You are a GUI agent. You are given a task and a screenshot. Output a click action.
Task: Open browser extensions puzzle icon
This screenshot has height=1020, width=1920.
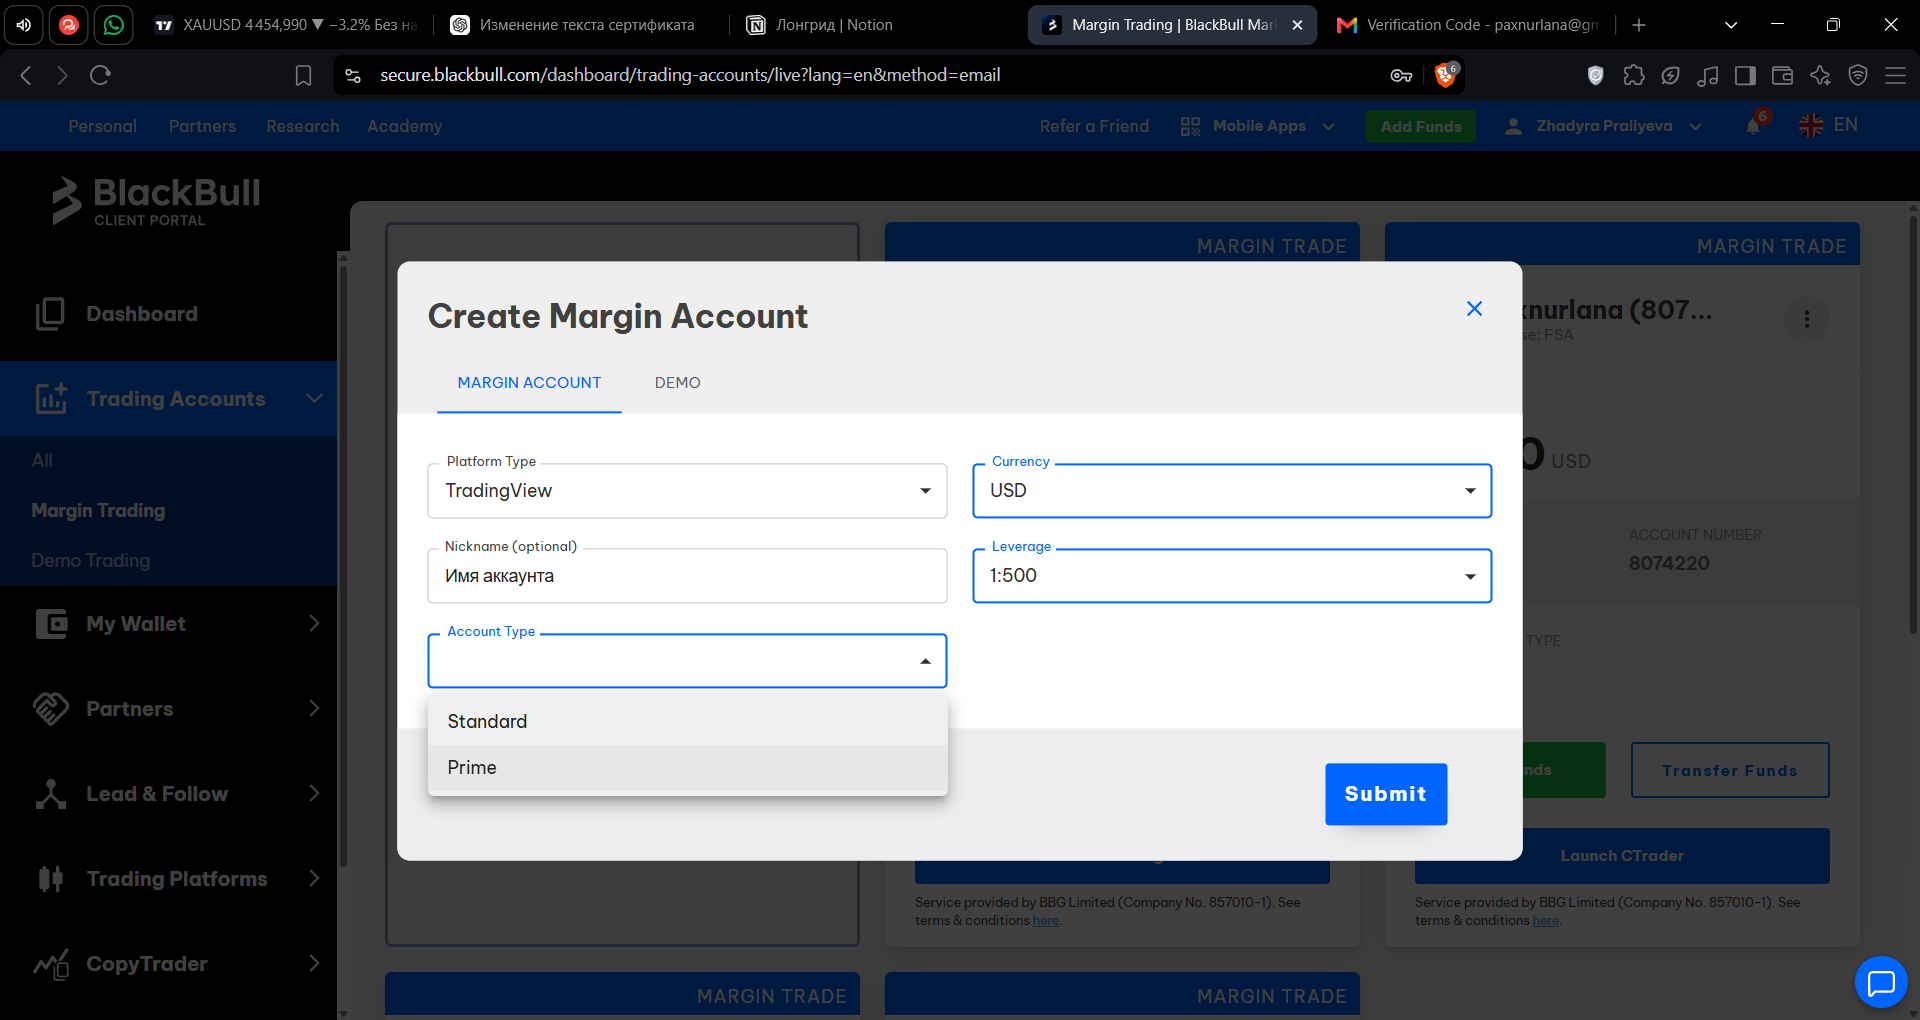[x=1633, y=75]
